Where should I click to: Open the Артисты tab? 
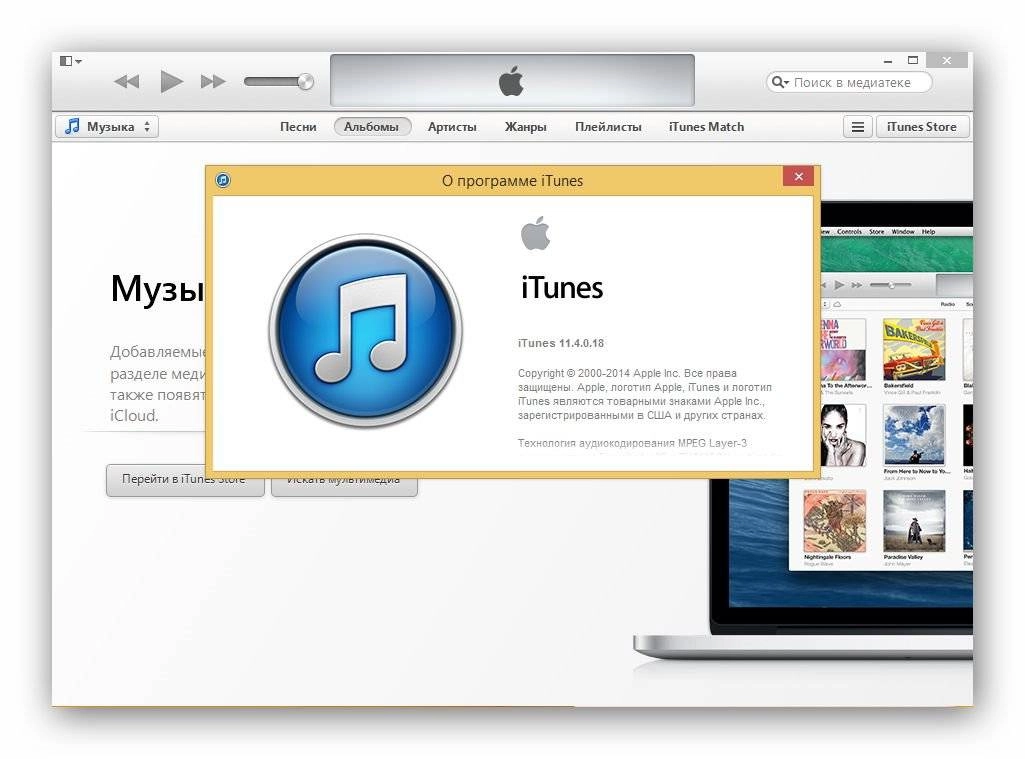(452, 127)
